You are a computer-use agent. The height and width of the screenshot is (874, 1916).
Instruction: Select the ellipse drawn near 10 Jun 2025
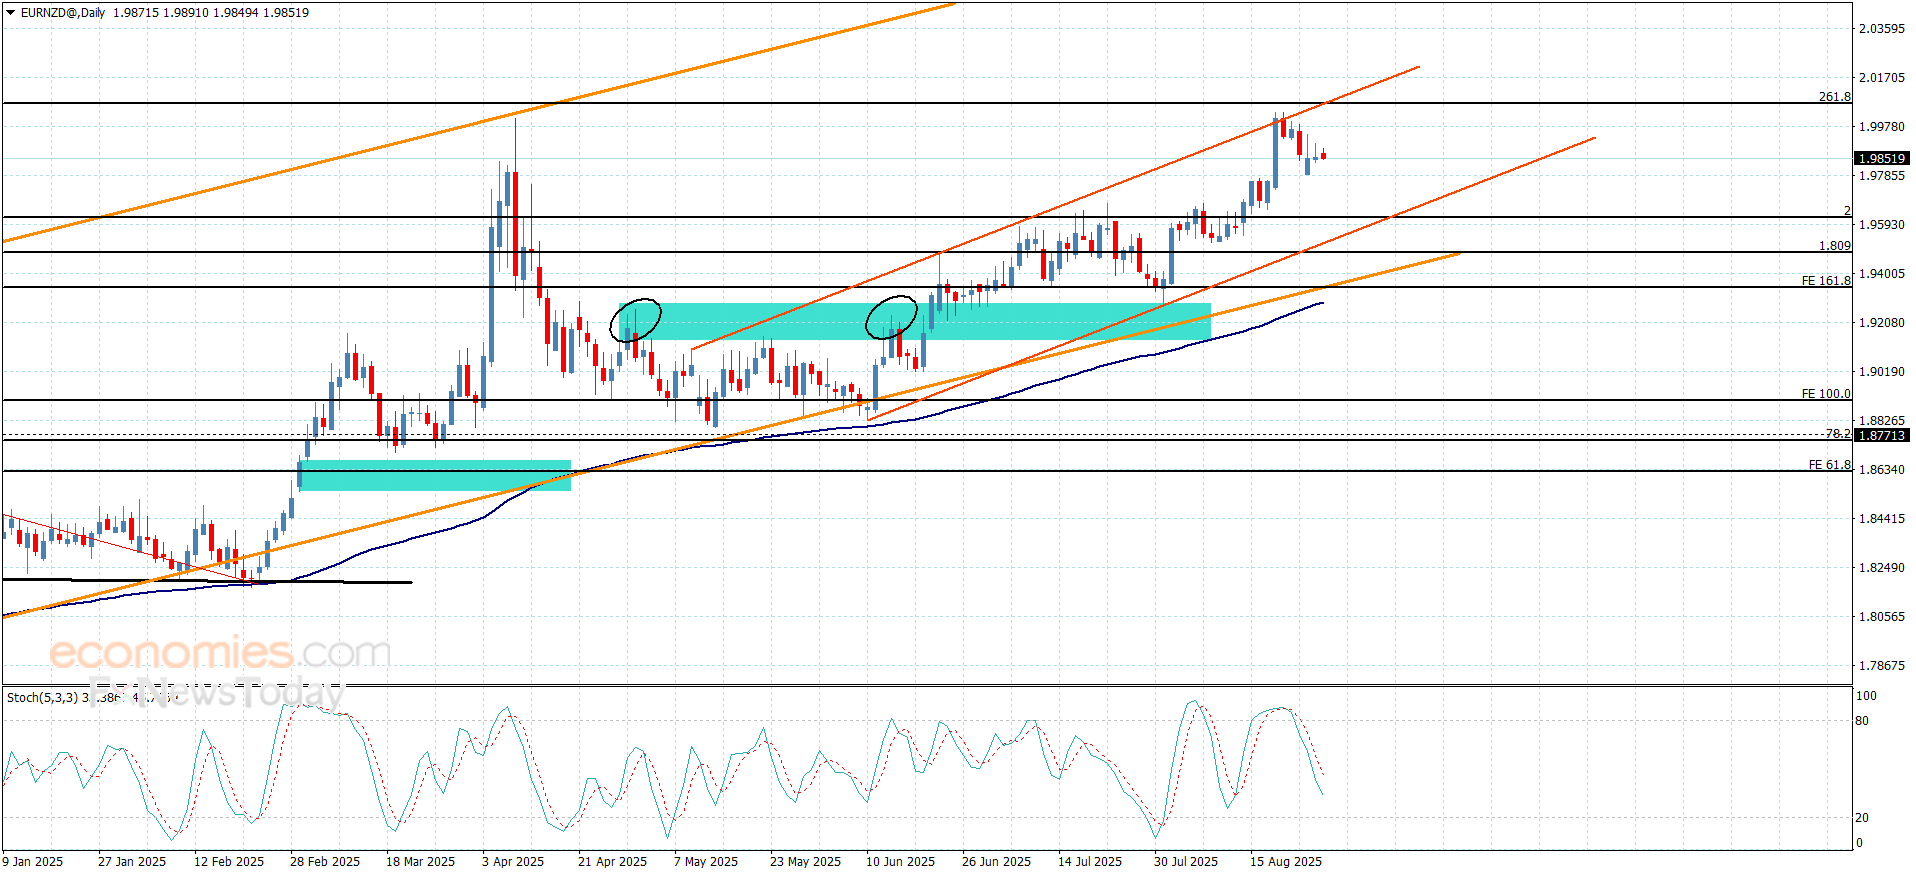[891, 317]
